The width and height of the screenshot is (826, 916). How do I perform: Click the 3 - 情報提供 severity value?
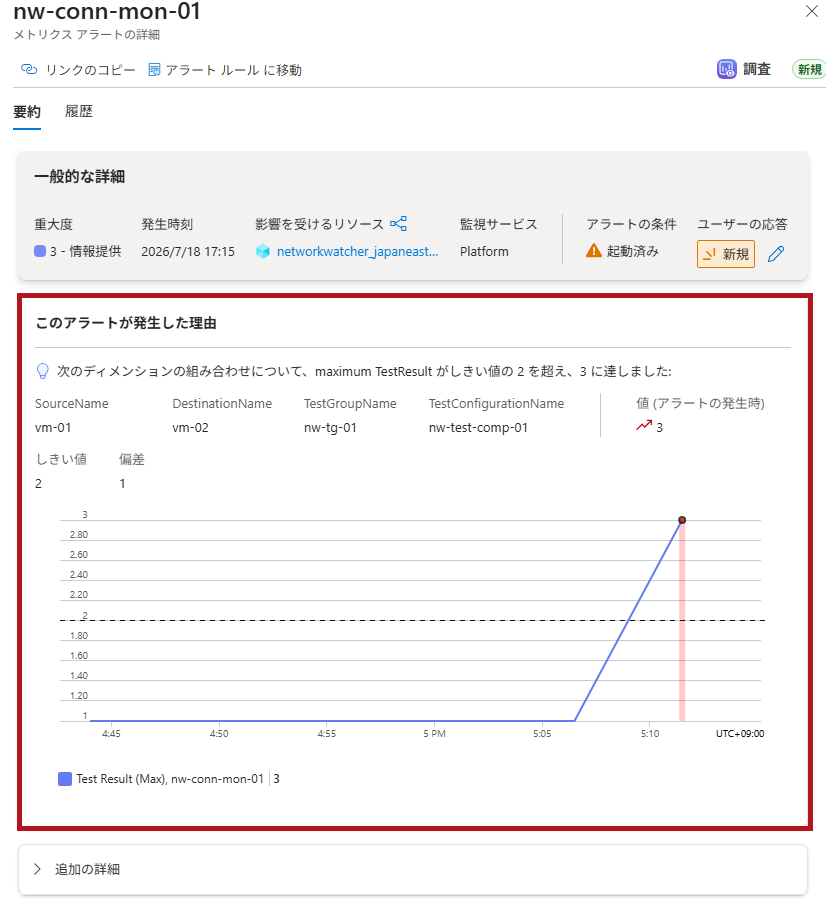[x=85, y=252]
